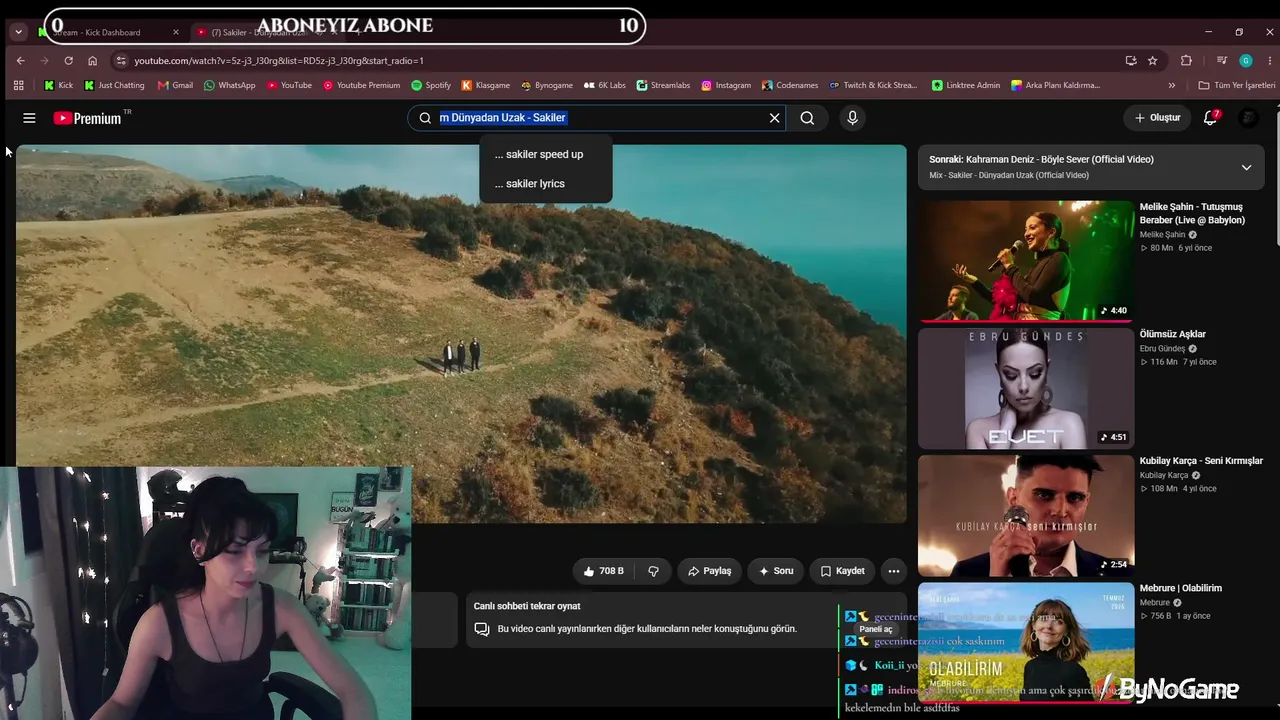This screenshot has height=720, width=1280.
Task: Start voice search with the microphone
Action: point(852,118)
